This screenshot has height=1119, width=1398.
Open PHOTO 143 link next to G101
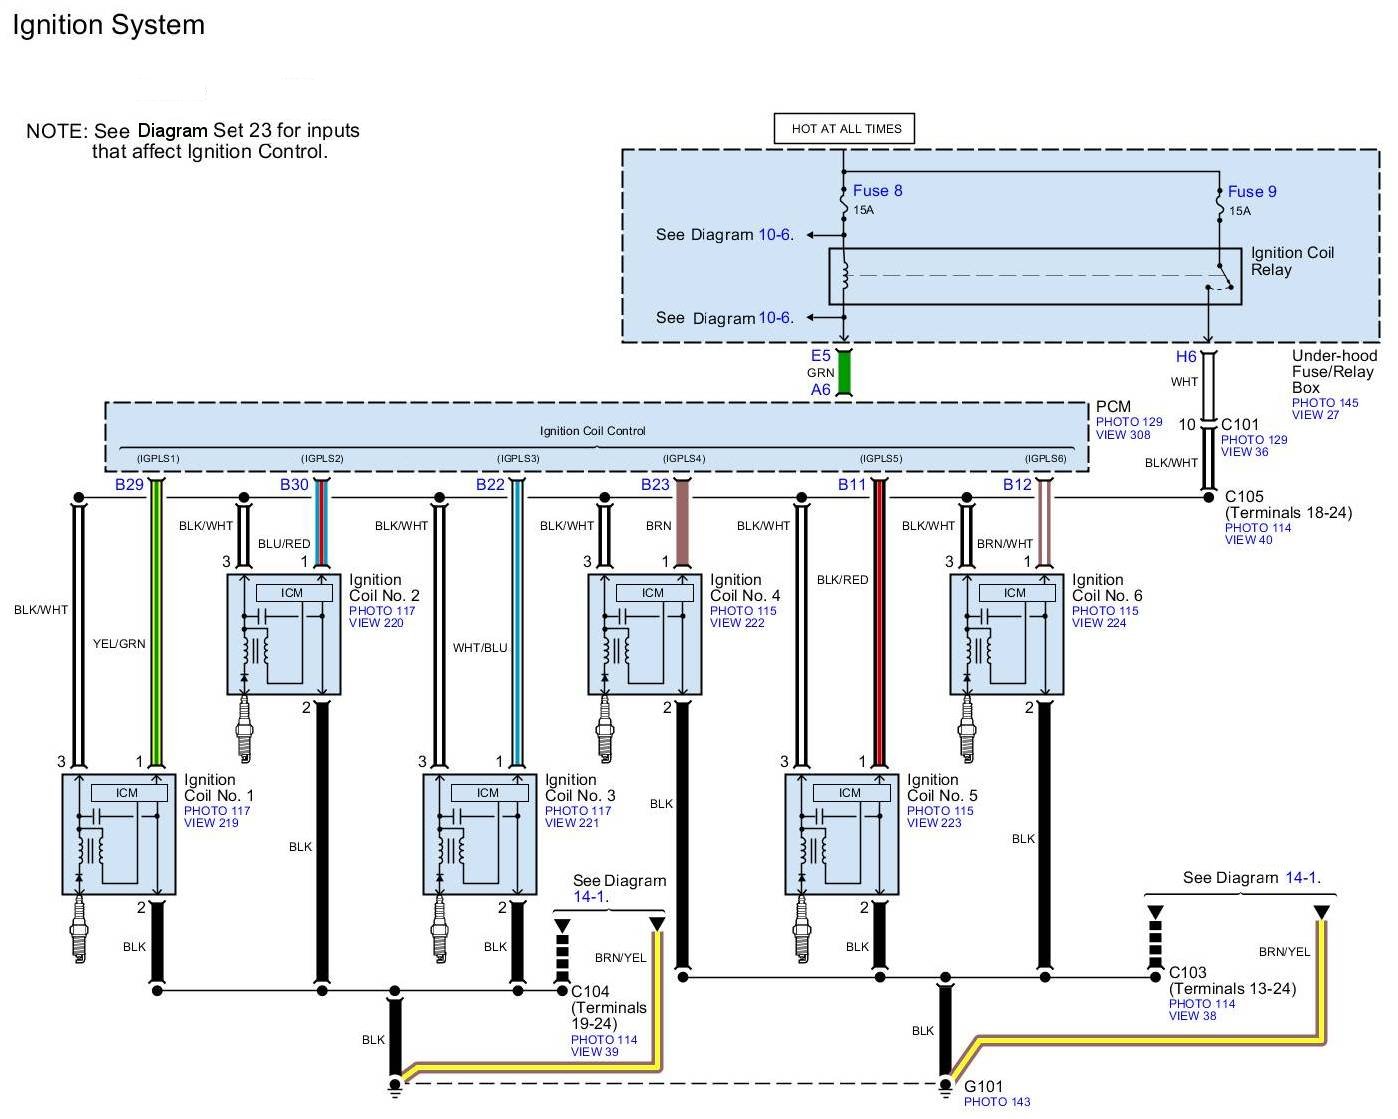tap(997, 1102)
